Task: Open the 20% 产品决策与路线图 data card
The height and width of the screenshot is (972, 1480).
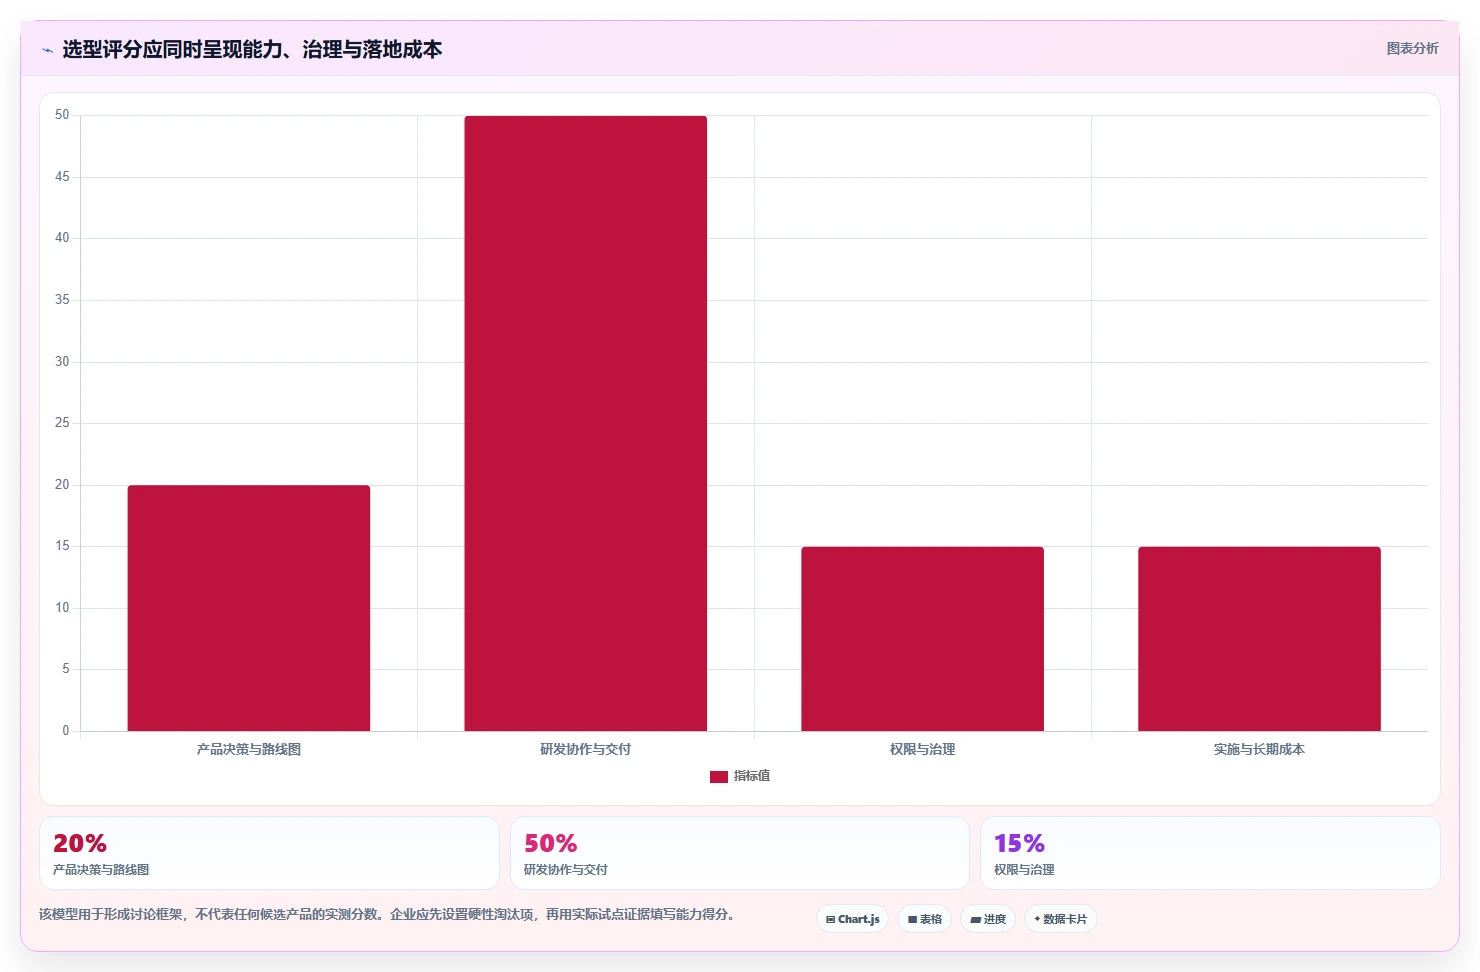Action: click(x=269, y=853)
